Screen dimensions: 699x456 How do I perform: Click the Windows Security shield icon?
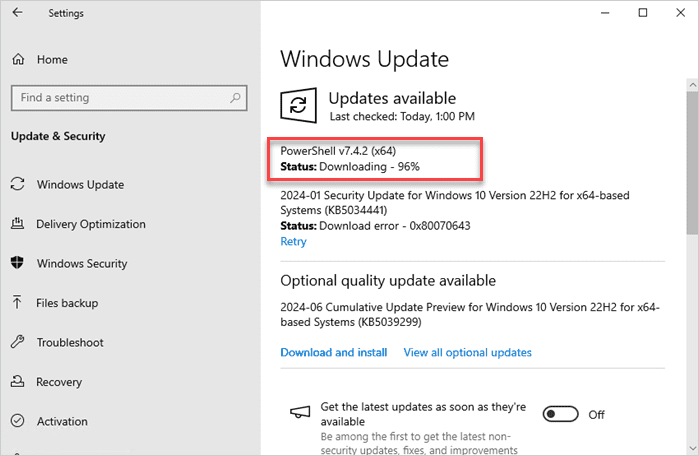coord(17,263)
